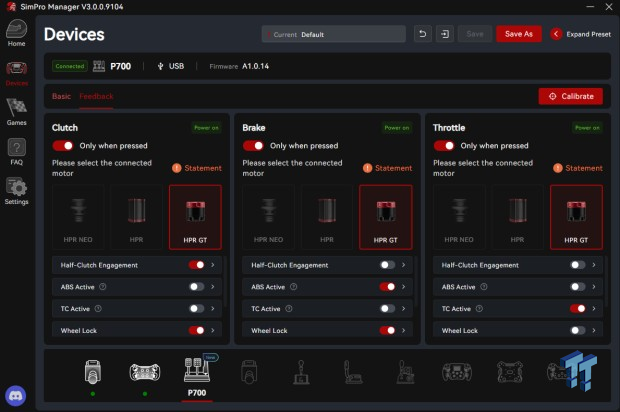Click the info icon next to Throttle ABS Active
The width and height of the screenshot is (620, 412).
coord(484,287)
